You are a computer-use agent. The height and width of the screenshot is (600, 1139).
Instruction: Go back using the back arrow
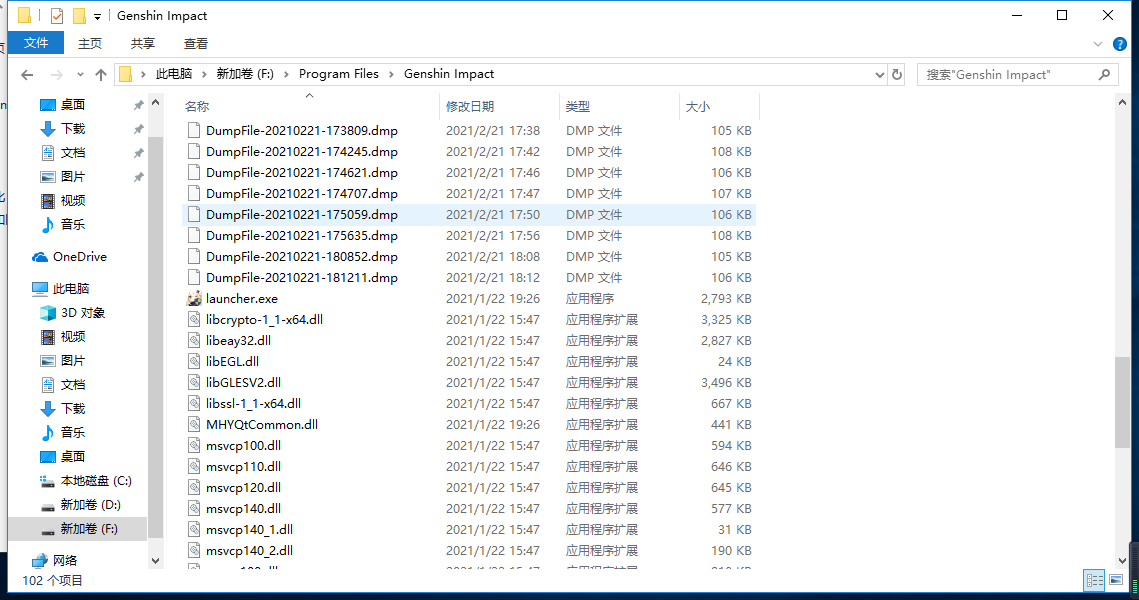click(x=28, y=75)
